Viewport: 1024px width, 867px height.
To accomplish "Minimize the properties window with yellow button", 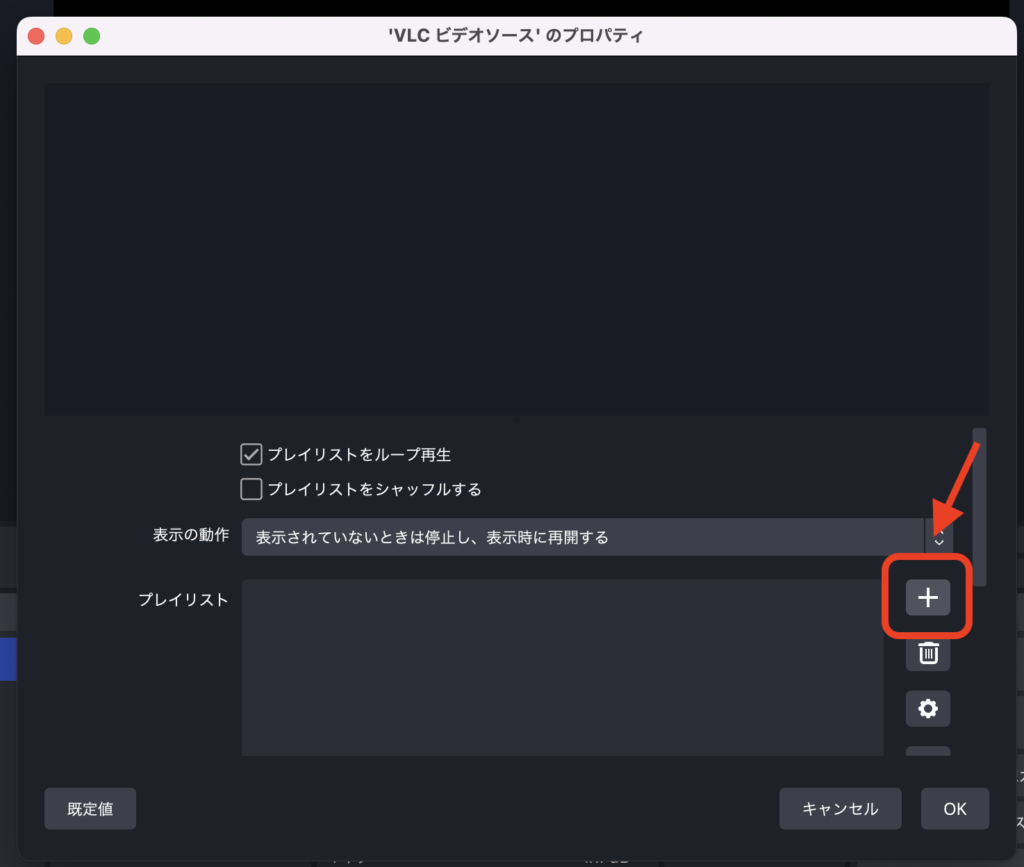I will [x=64, y=36].
